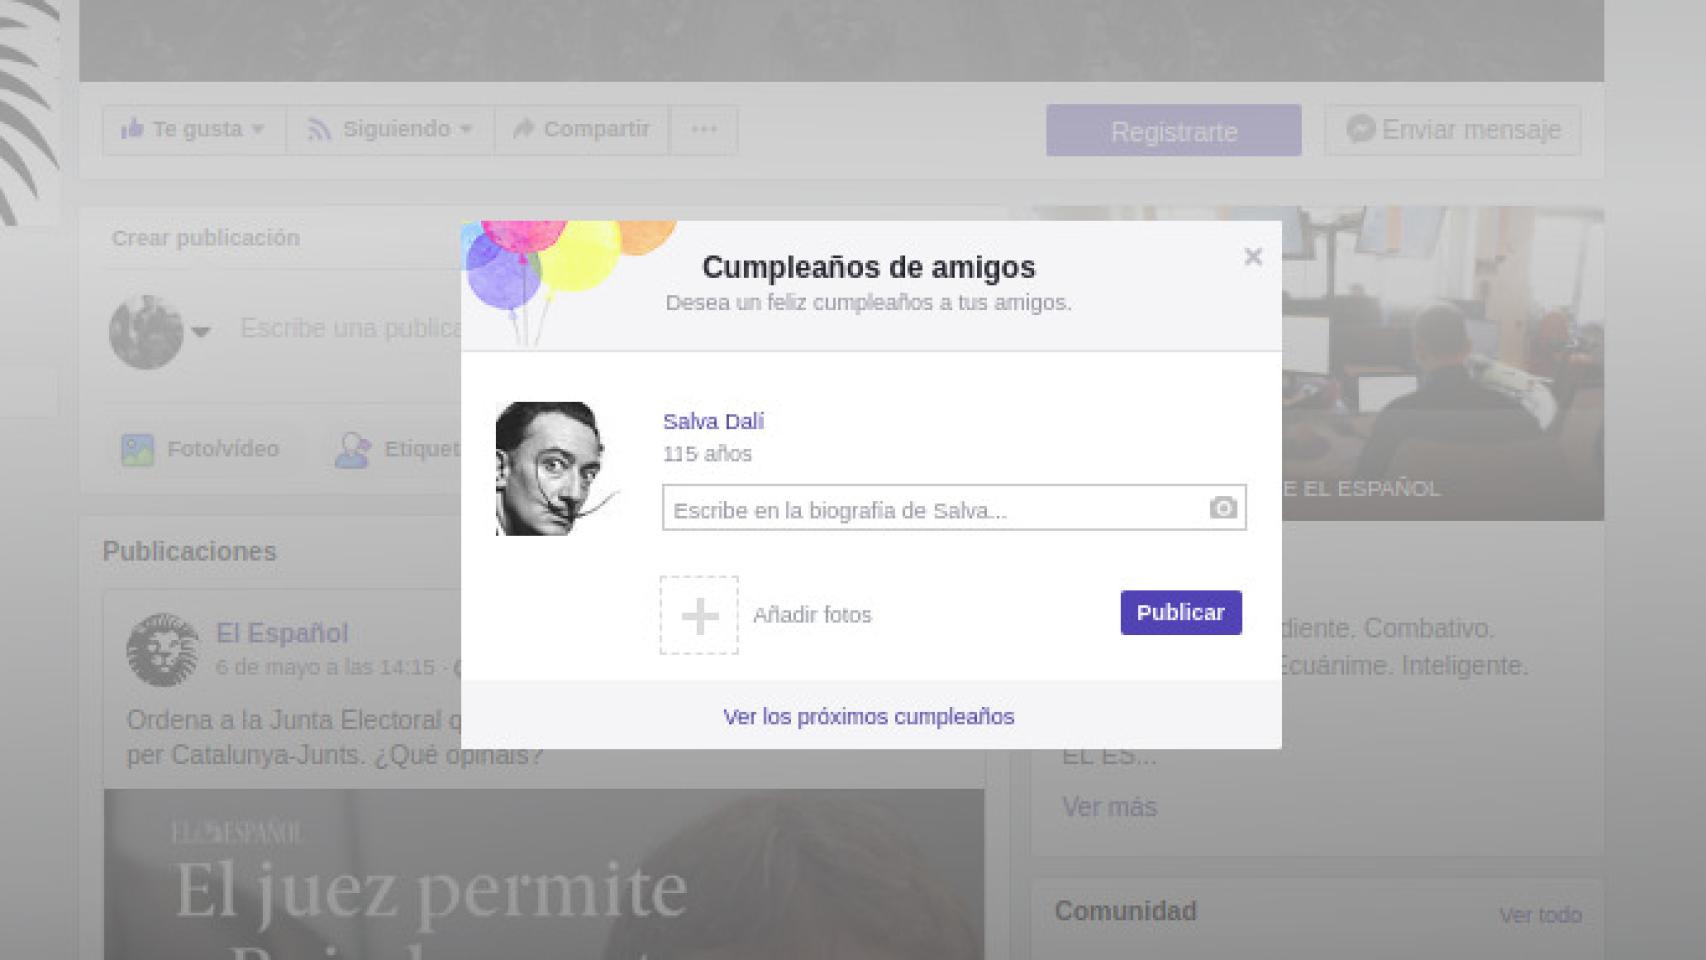This screenshot has width=1706, height=960.
Task: Click Ver más in the about section
Action: point(1109,807)
